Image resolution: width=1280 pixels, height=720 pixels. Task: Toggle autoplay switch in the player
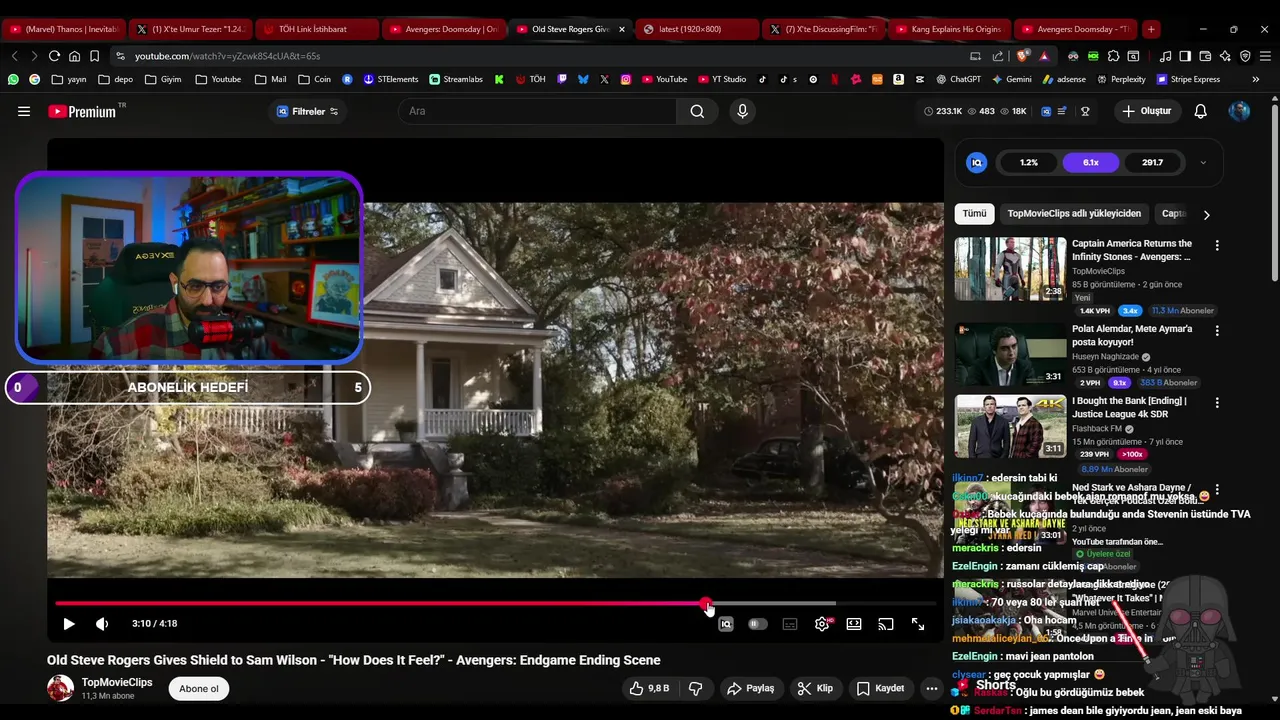pos(758,624)
